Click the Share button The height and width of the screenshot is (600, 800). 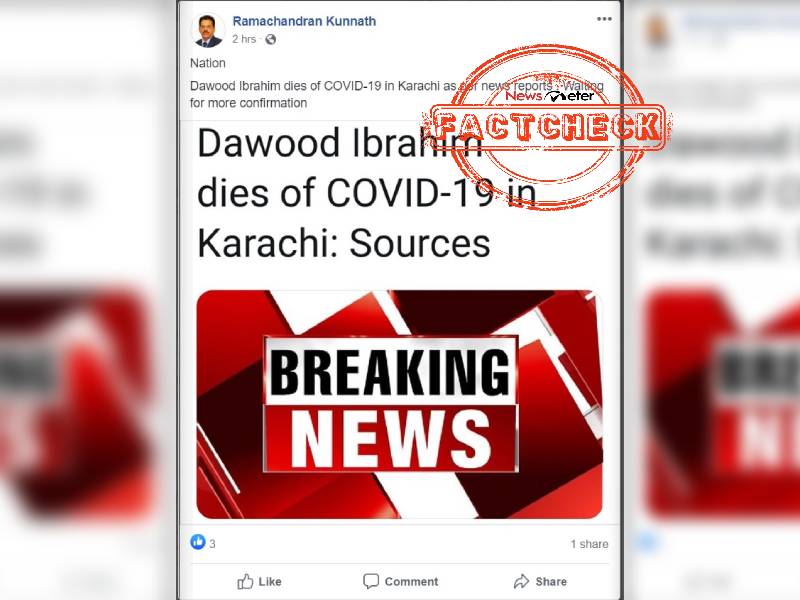540,581
